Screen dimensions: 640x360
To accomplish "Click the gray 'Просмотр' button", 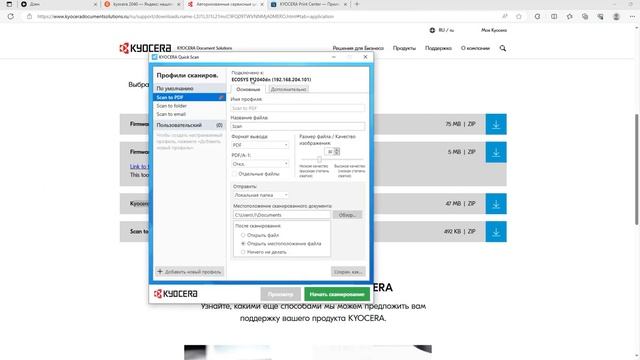I will (280, 294).
